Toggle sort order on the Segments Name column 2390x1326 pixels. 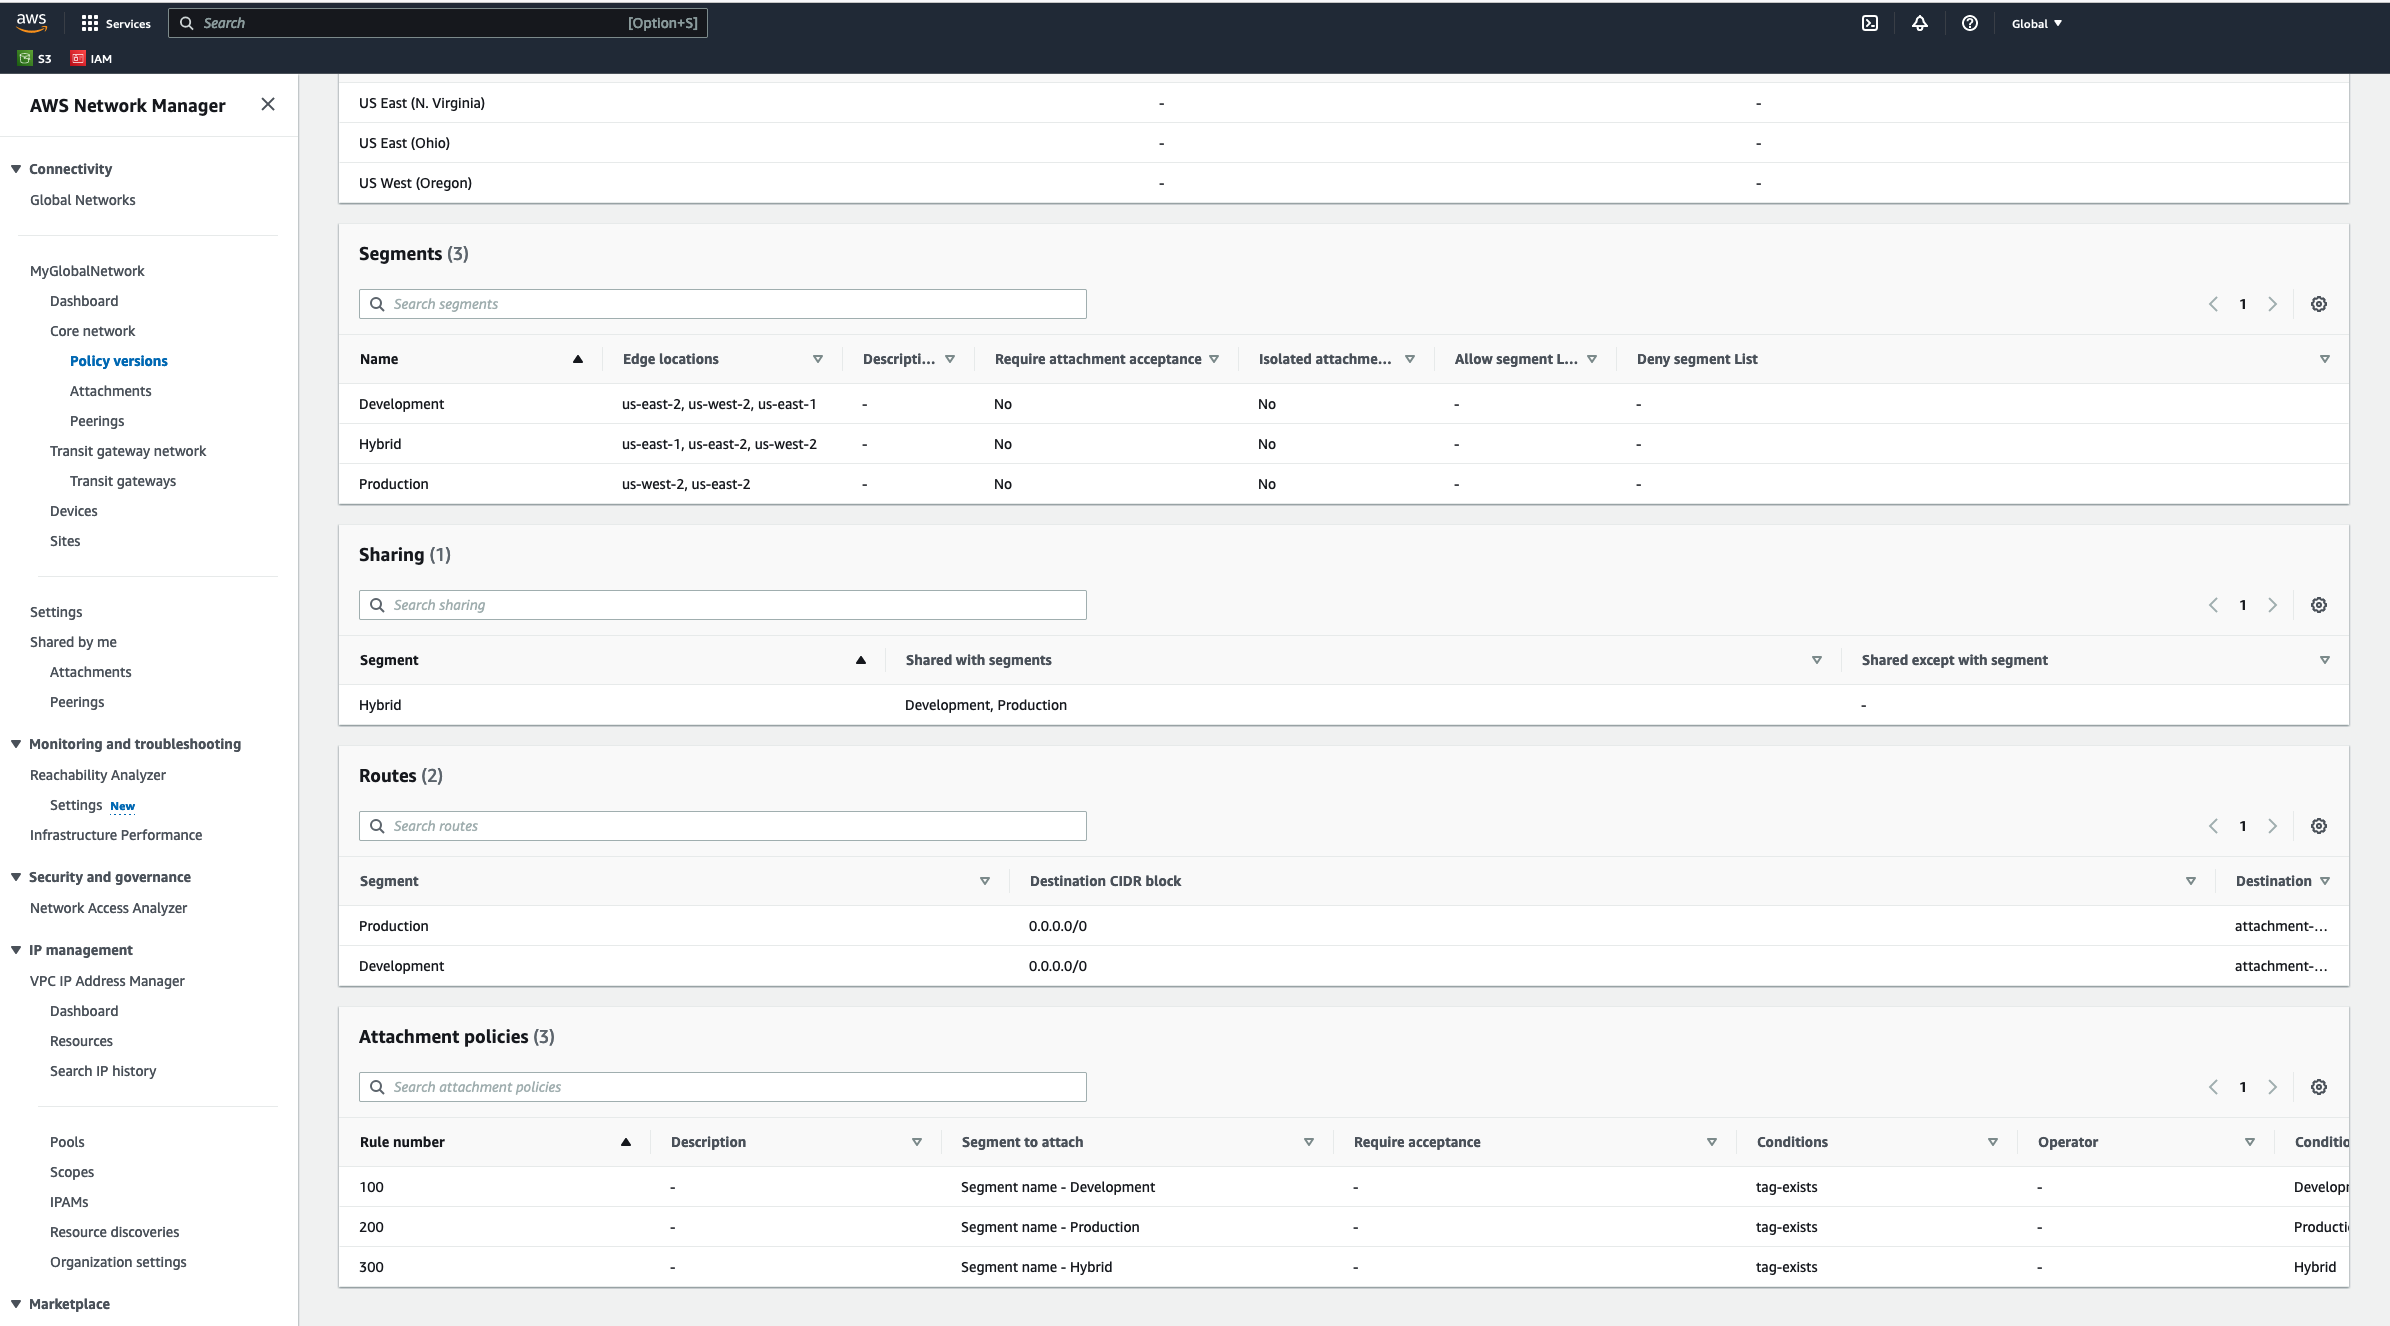(578, 358)
